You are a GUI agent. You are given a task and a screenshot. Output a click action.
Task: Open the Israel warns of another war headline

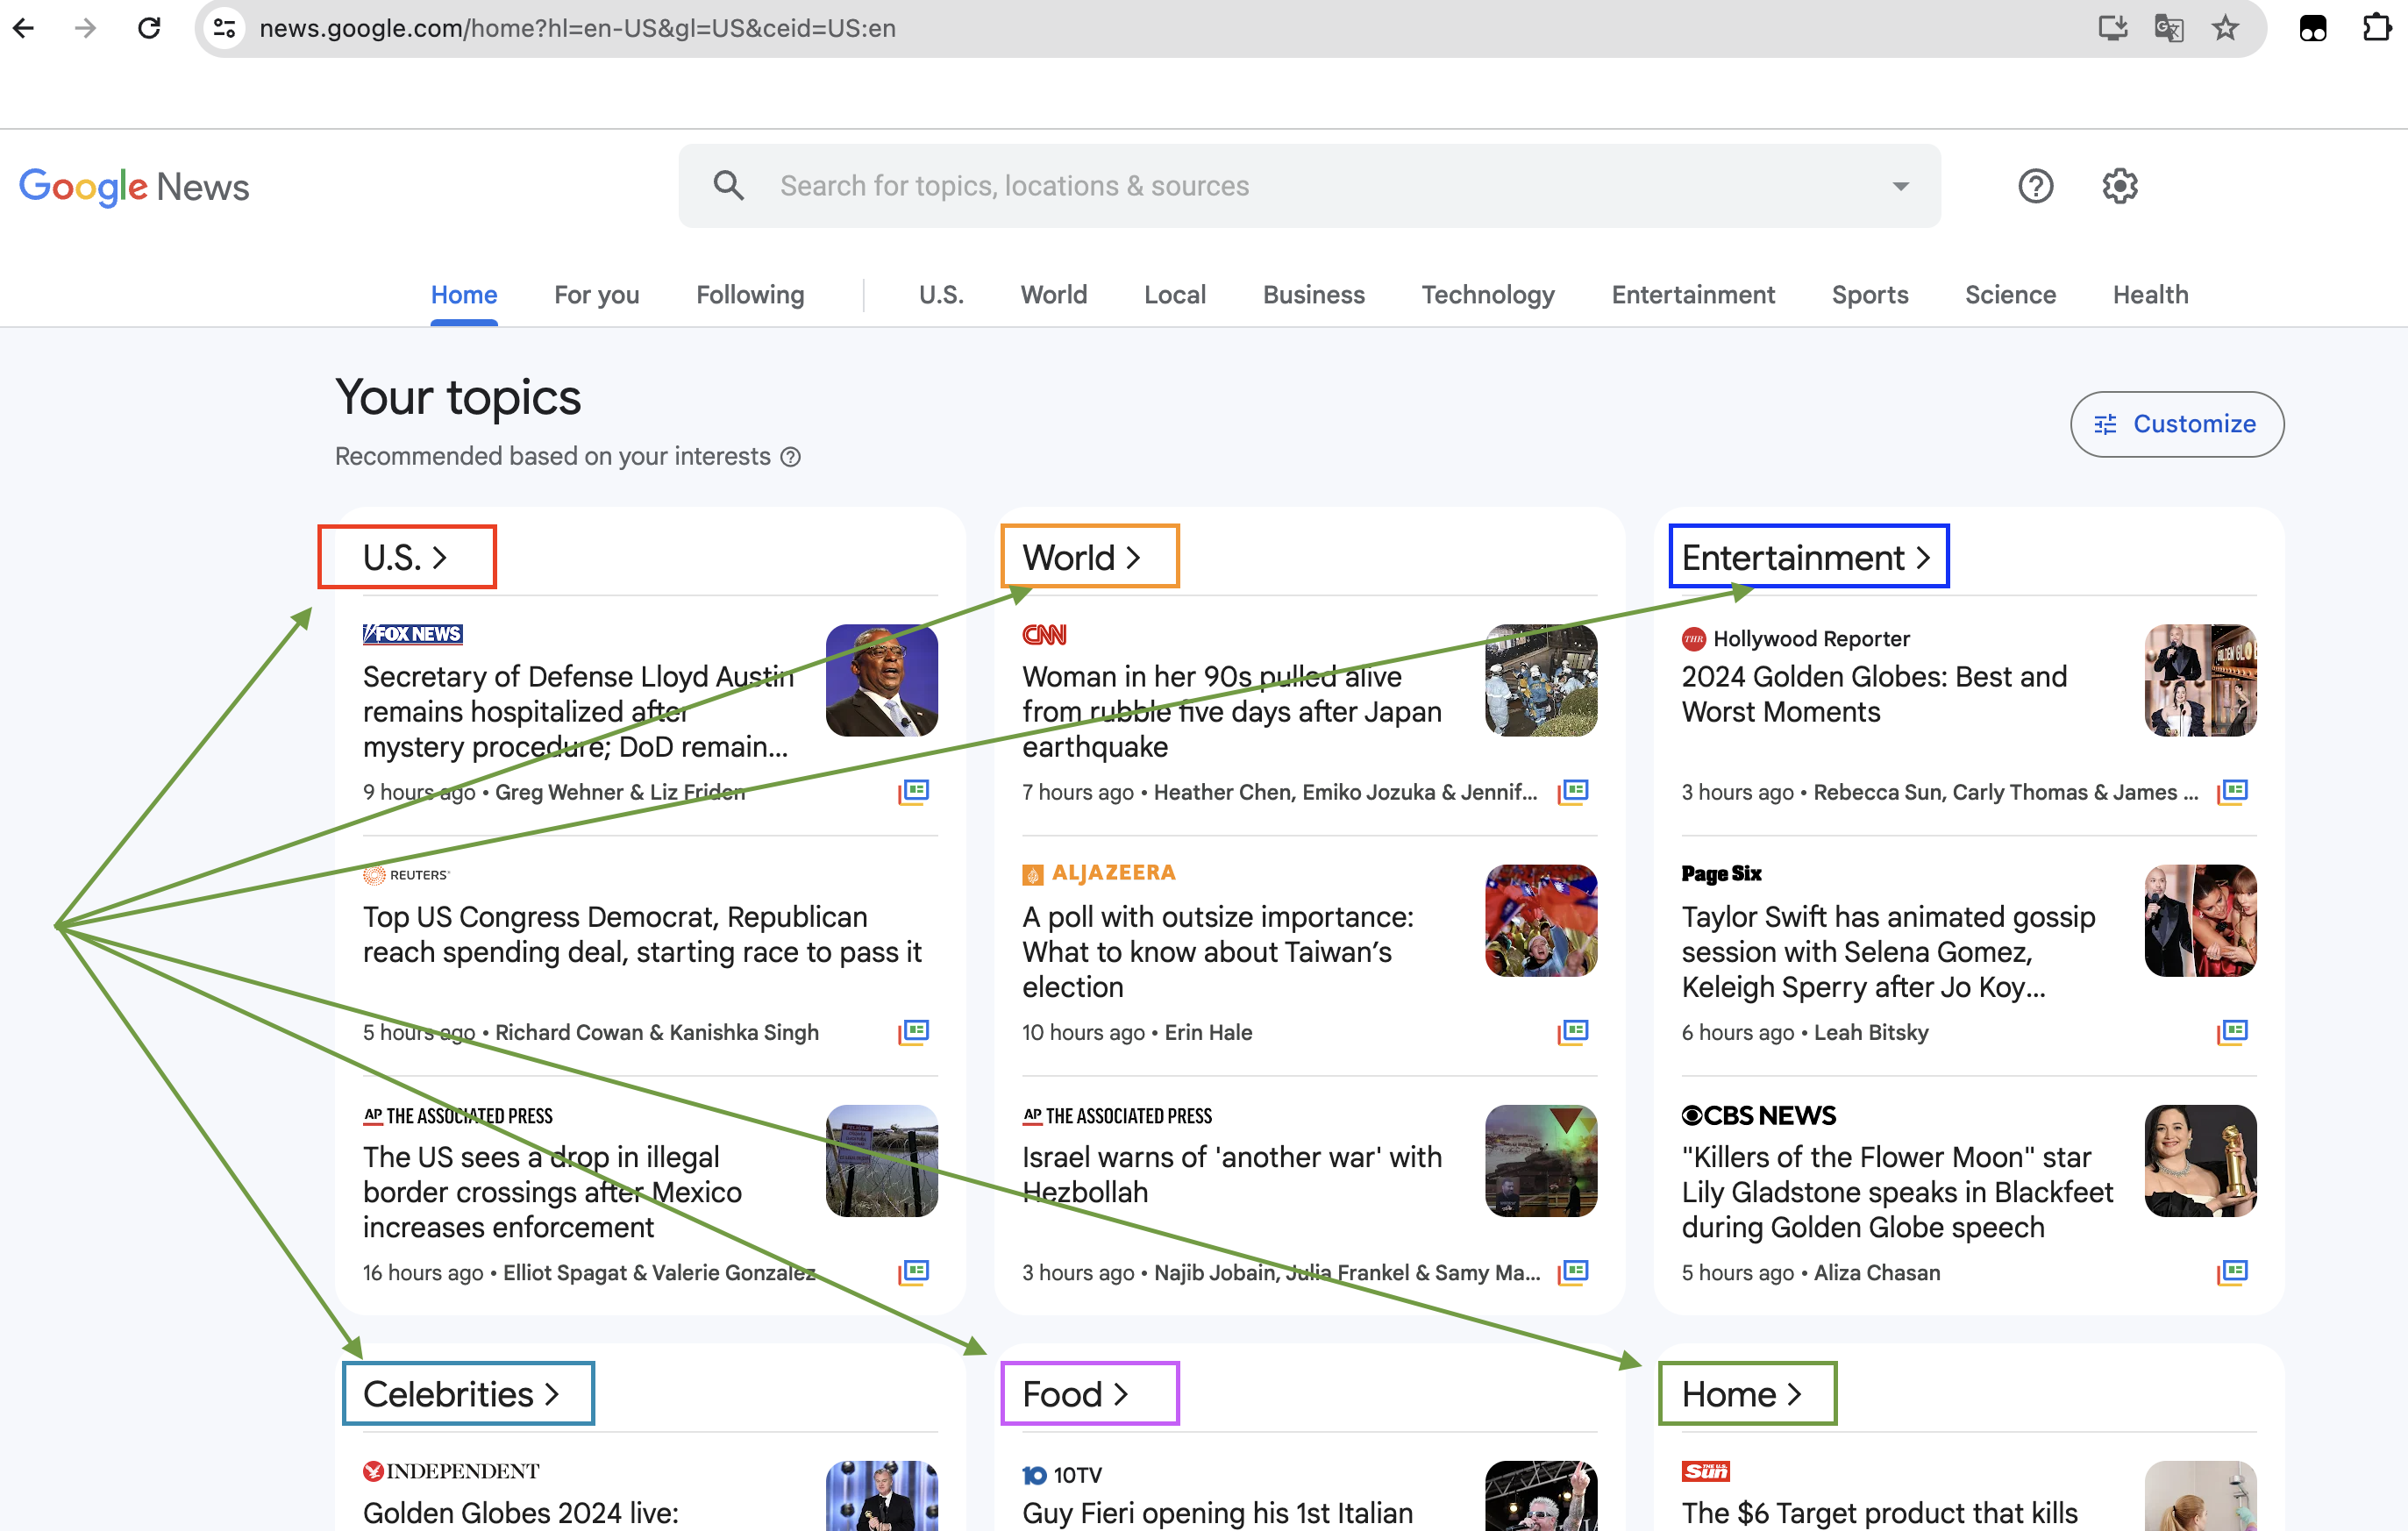(1232, 1174)
